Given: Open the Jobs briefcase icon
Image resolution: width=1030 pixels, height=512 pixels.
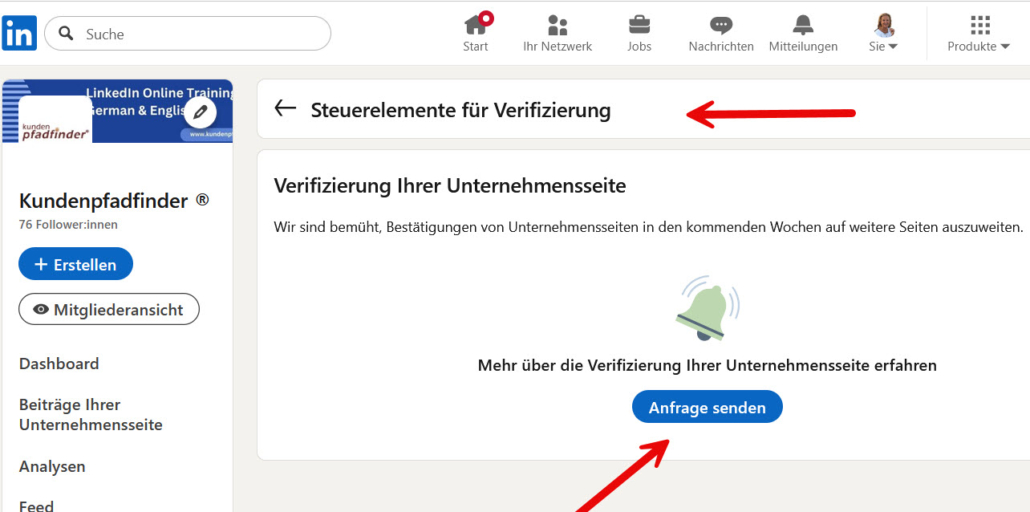Looking at the screenshot, I should (x=639, y=25).
